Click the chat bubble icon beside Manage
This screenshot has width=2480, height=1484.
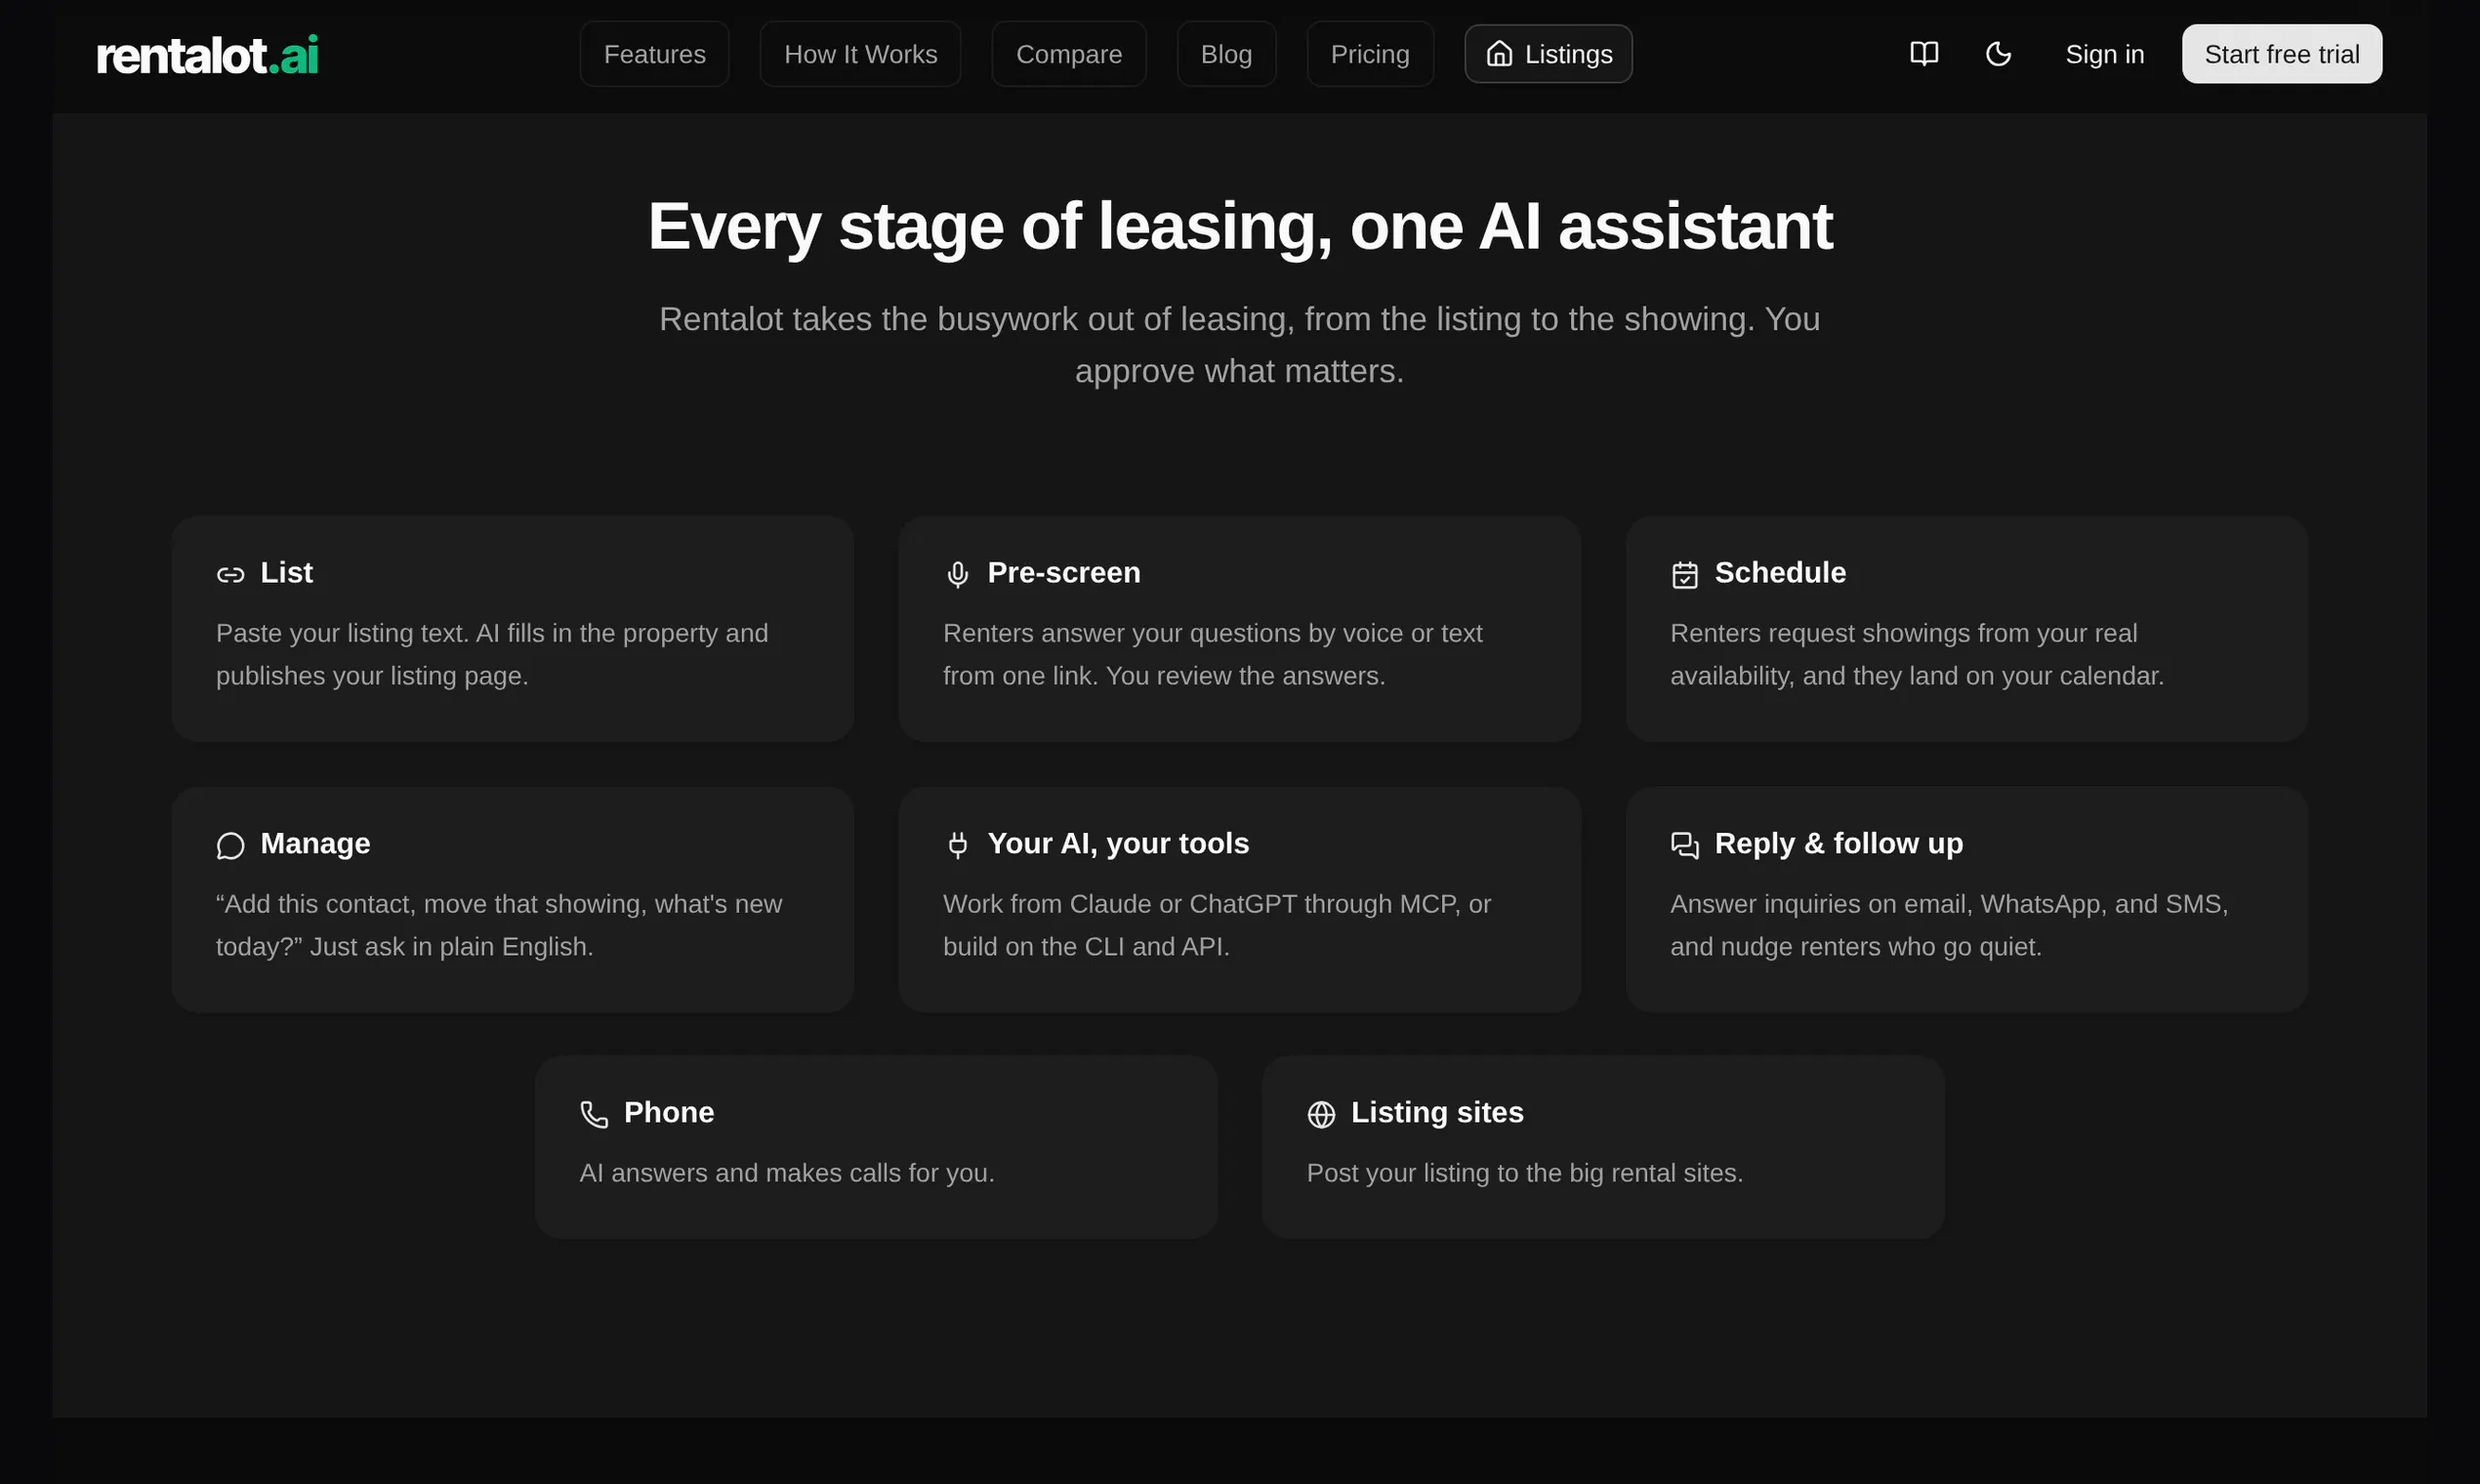coord(231,845)
